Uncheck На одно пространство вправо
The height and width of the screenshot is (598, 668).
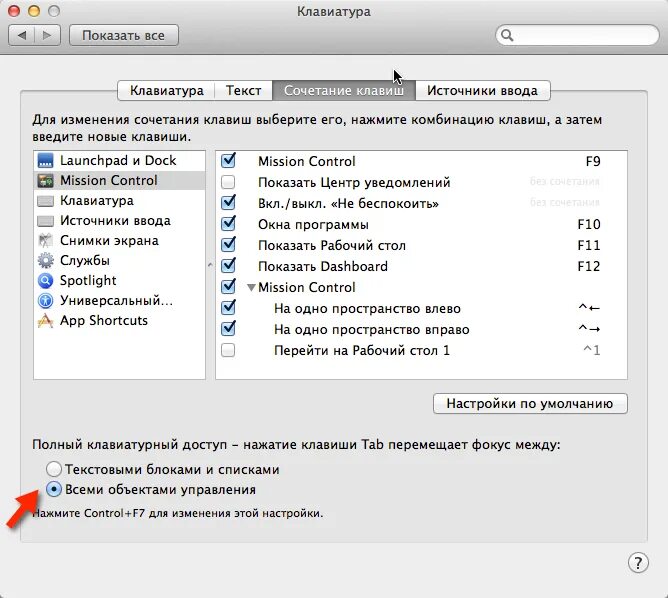pyautogui.click(x=228, y=328)
